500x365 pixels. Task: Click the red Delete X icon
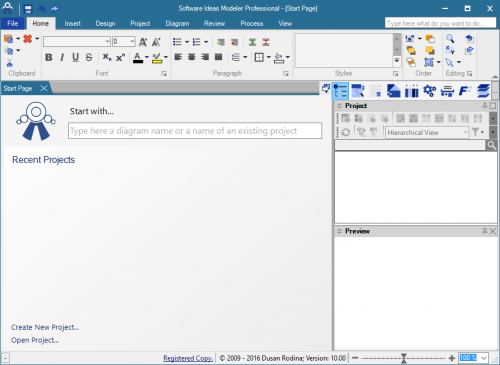pos(28,39)
